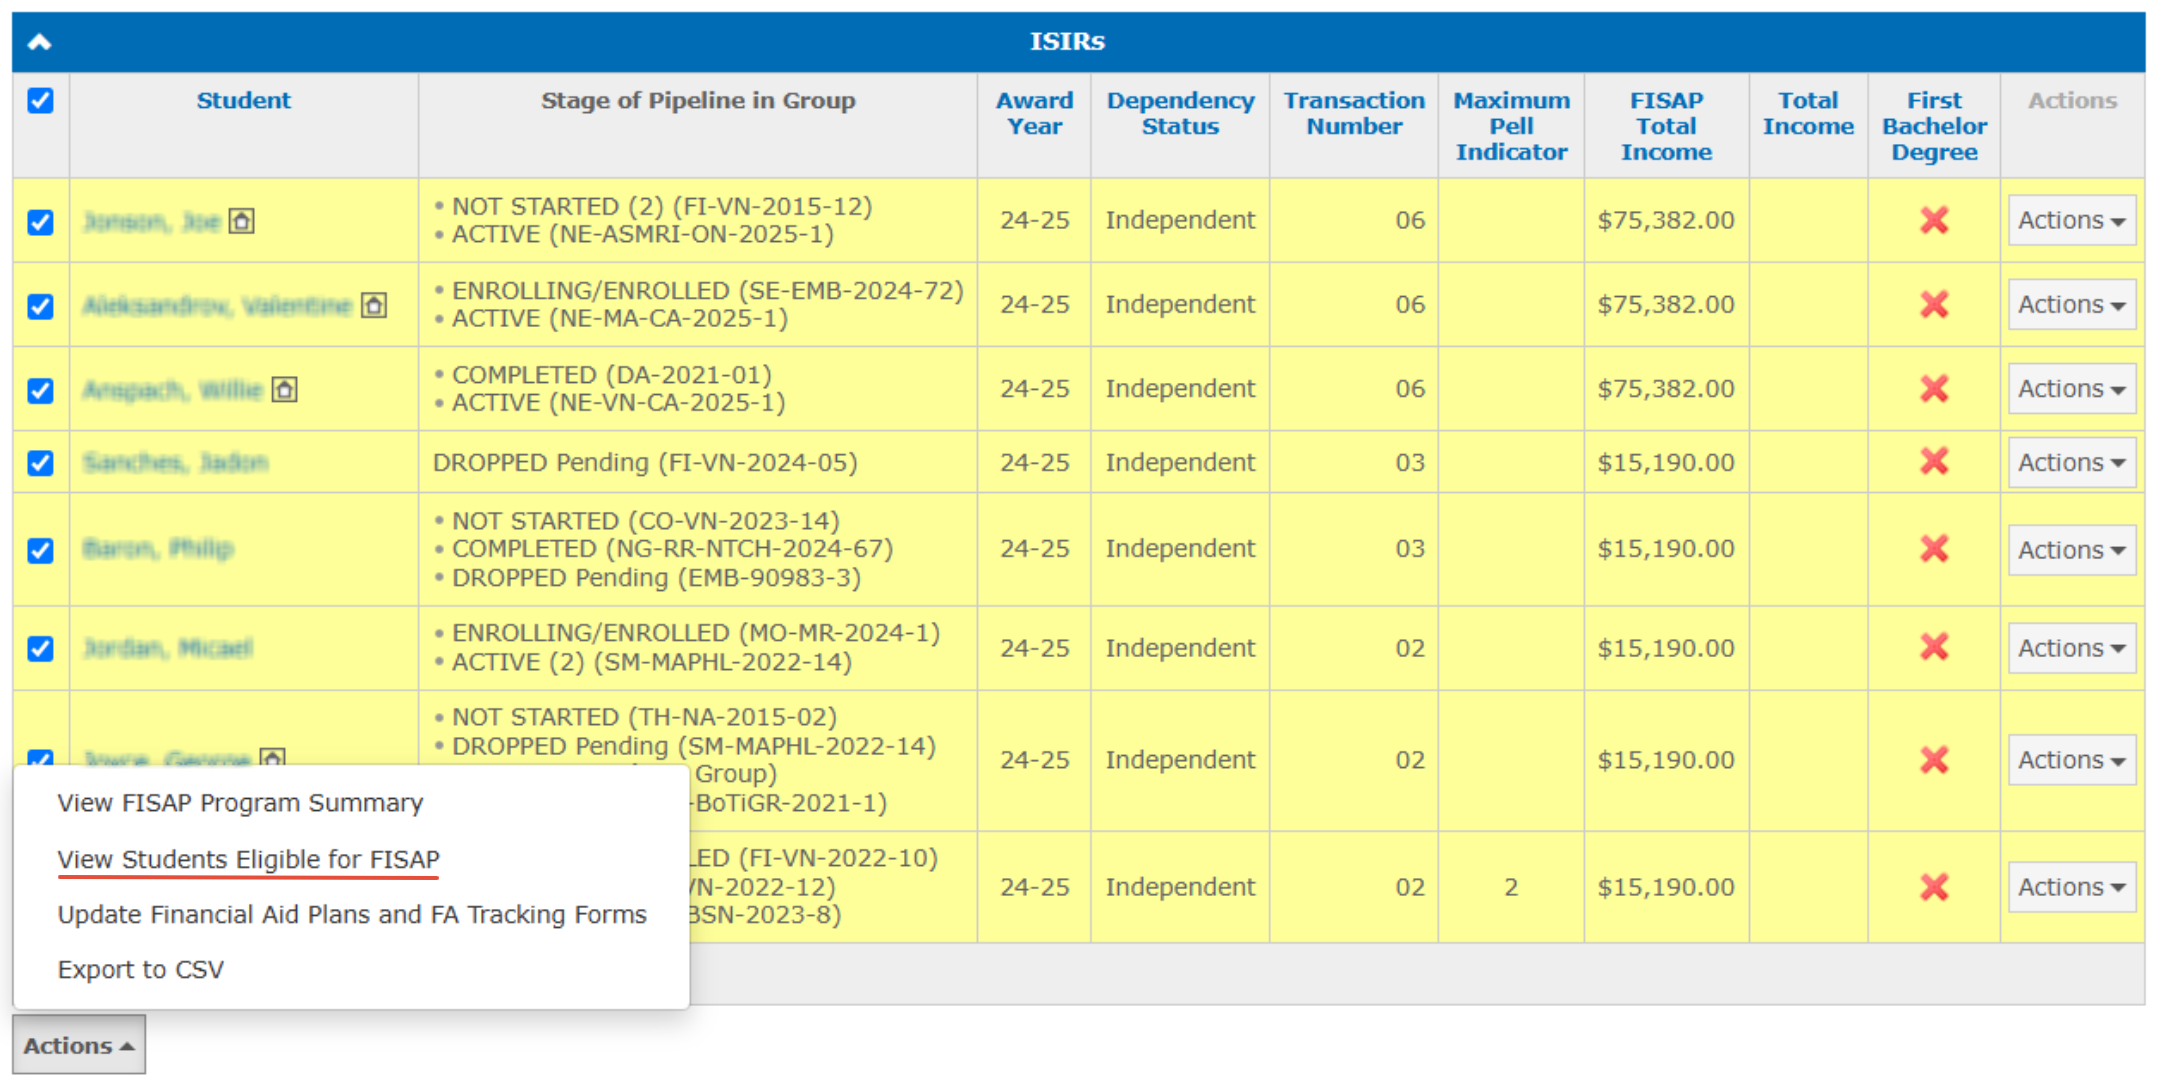This screenshot has width=2163, height=1083.
Task: Sort by FISAP Total Income column header
Action: 1665,126
